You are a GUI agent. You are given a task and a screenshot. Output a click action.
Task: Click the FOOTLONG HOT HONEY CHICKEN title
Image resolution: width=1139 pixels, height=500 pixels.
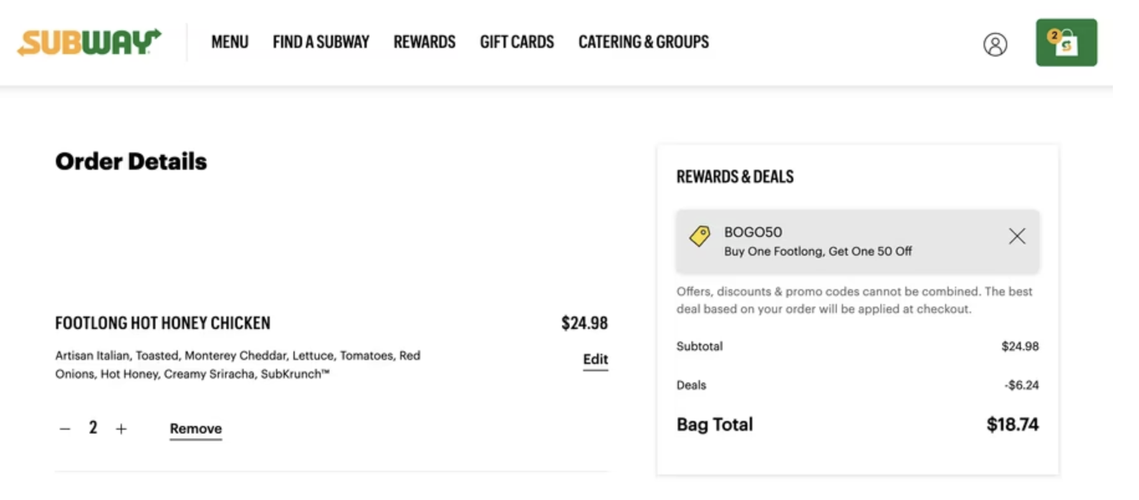pyautogui.click(x=163, y=323)
